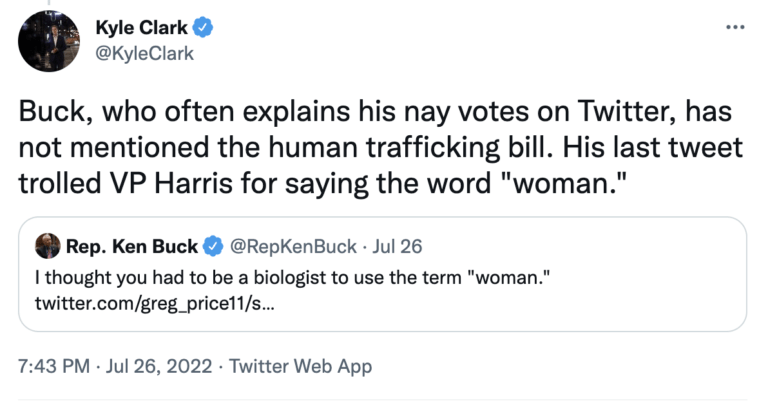Open the Twitter Web App source link
The height and width of the screenshot is (403, 768).
[300, 367]
